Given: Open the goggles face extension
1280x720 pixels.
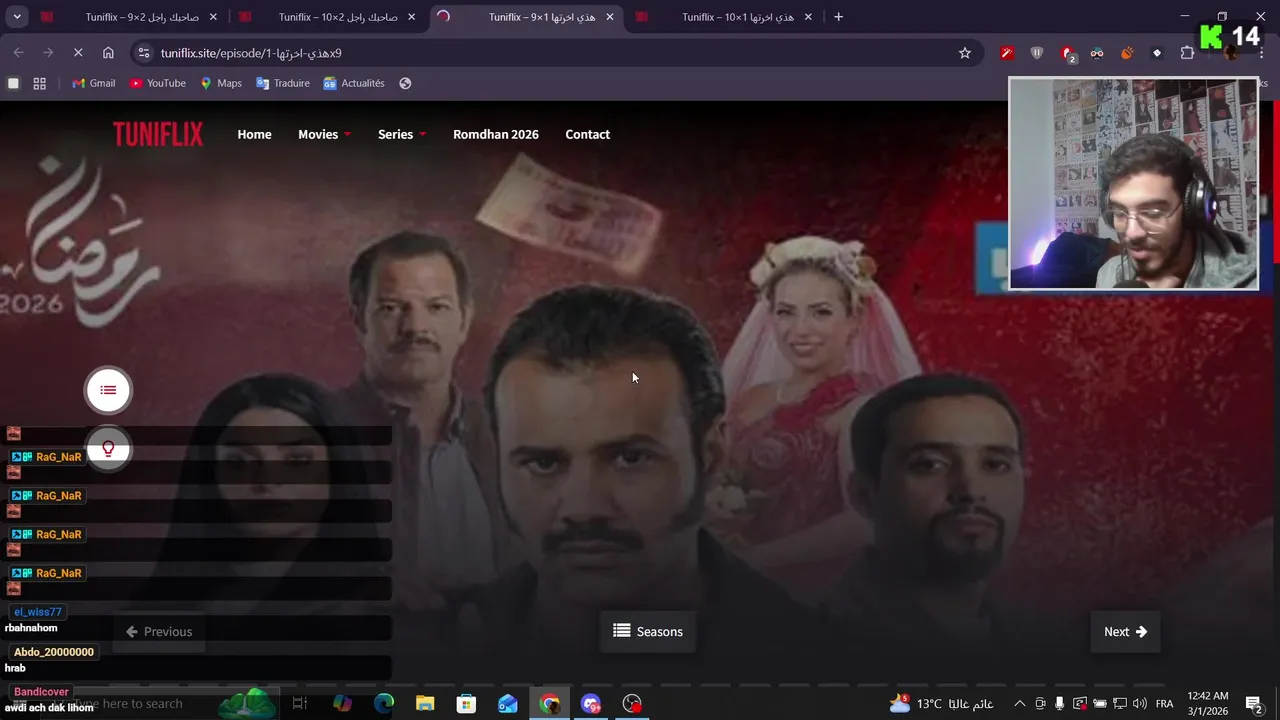Looking at the screenshot, I should 1097,53.
